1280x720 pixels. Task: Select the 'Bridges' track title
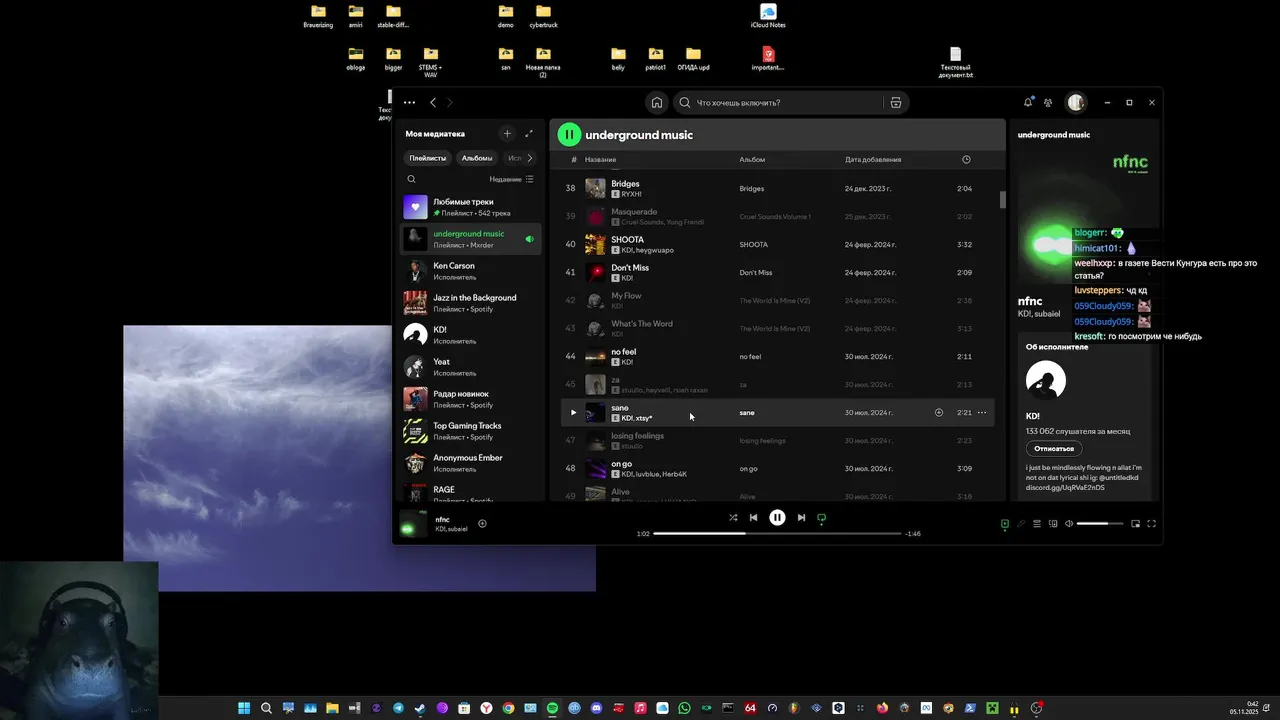coord(625,184)
